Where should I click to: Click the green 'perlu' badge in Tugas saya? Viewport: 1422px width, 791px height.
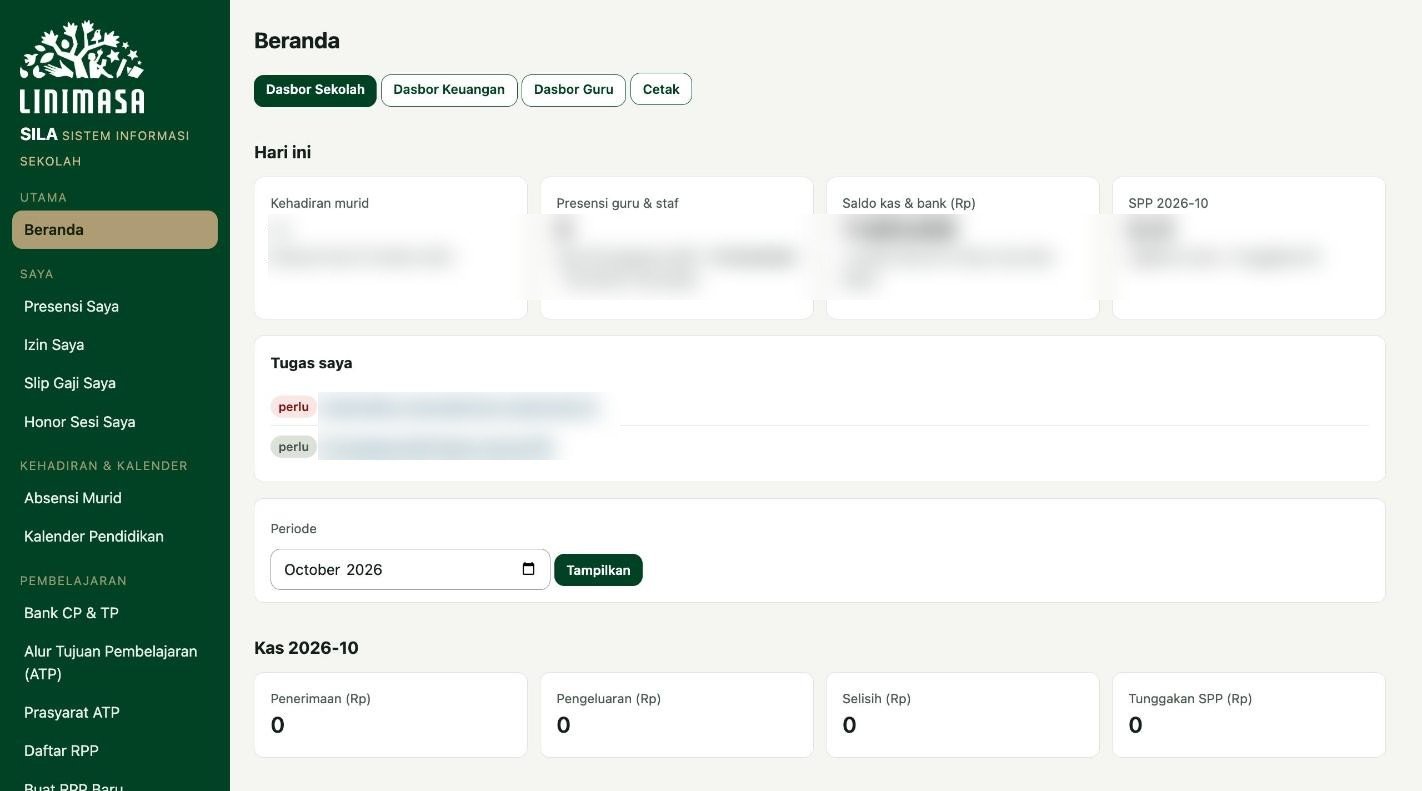[293, 447]
